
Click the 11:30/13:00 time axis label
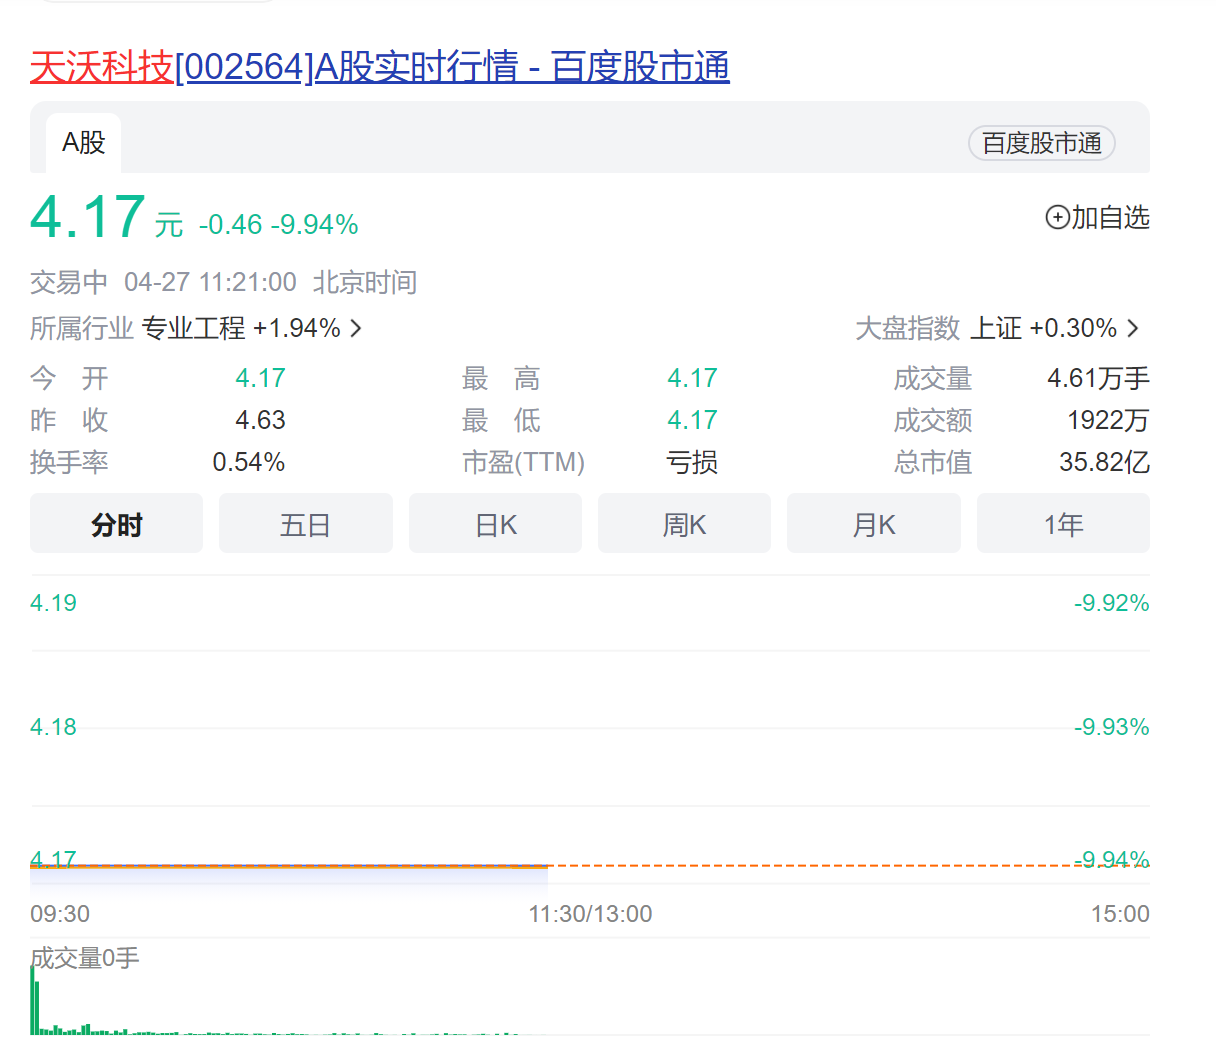point(590,914)
